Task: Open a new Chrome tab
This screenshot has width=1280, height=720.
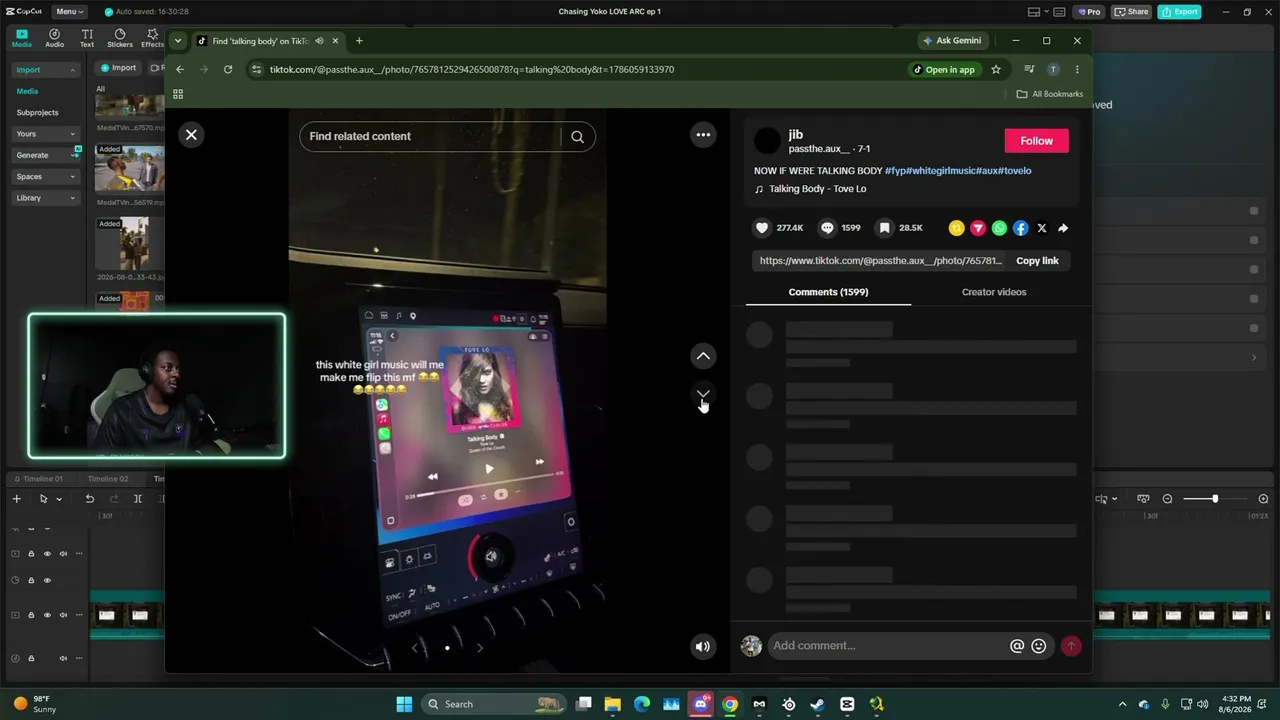Action: click(x=359, y=41)
